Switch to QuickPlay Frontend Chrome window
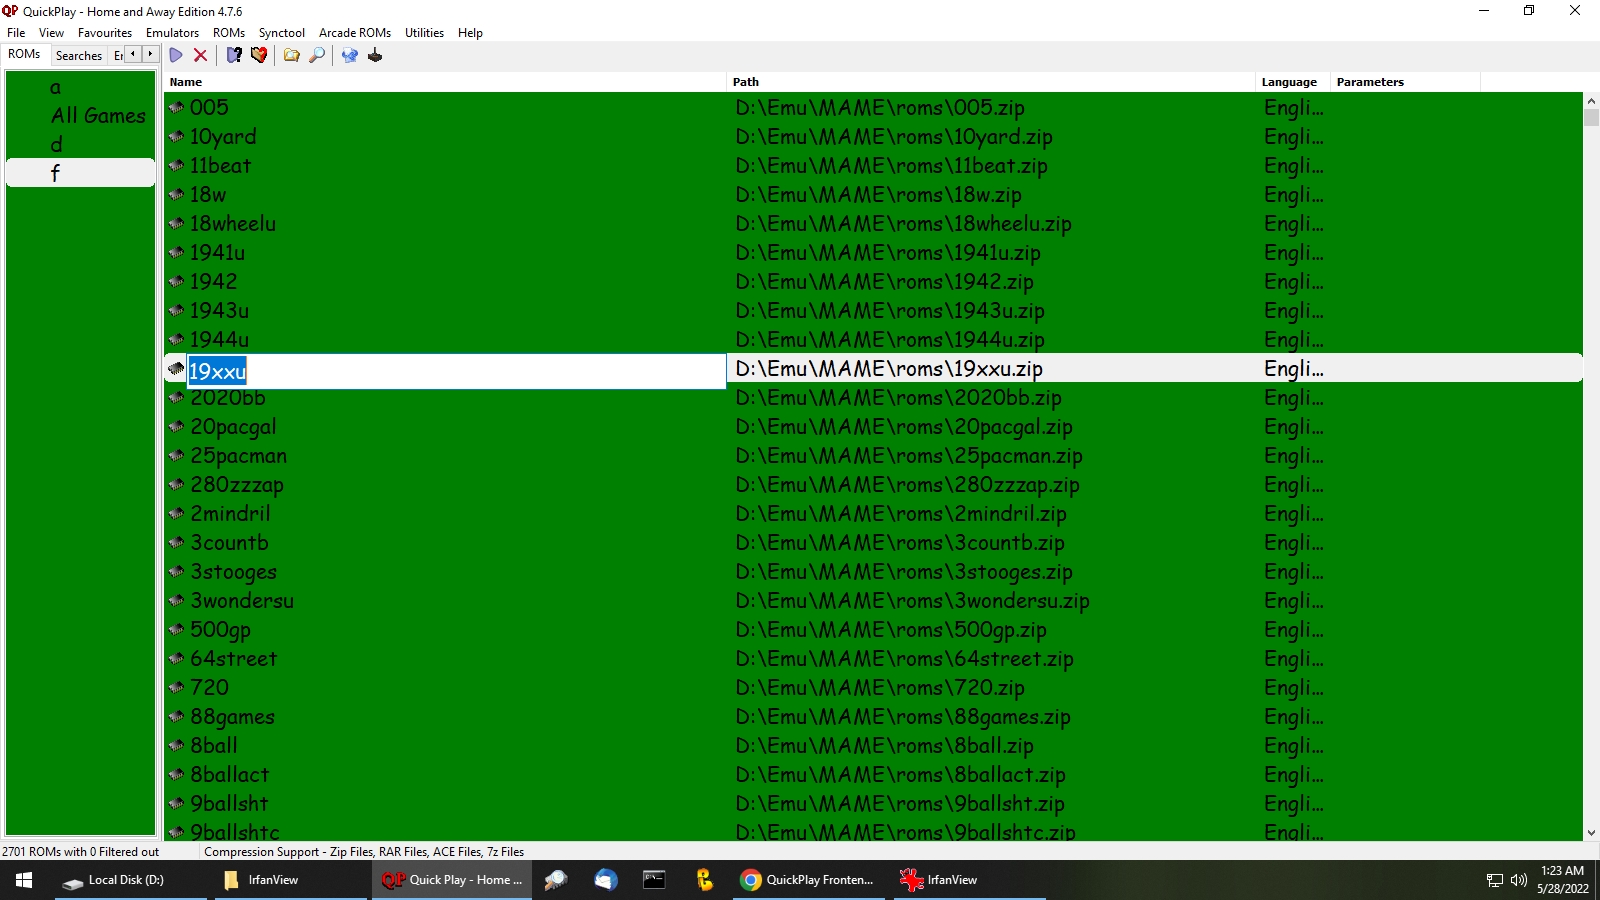Viewport: 1600px width, 900px height. pyautogui.click(x=807, y=880)
